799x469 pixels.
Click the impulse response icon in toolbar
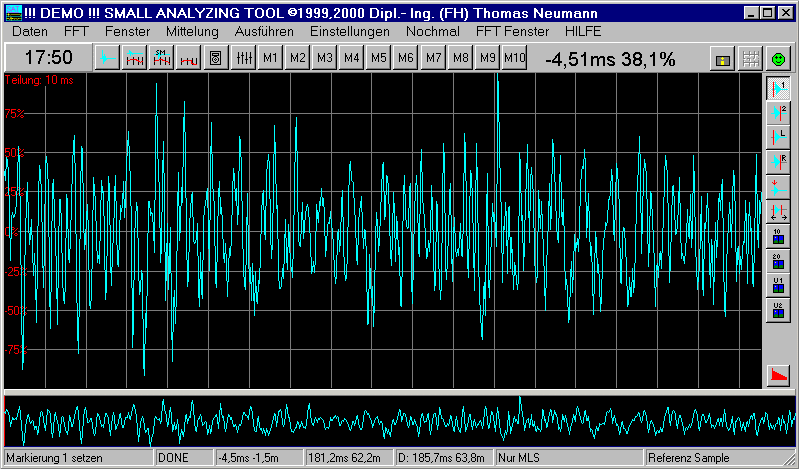(x=106, y=58)
